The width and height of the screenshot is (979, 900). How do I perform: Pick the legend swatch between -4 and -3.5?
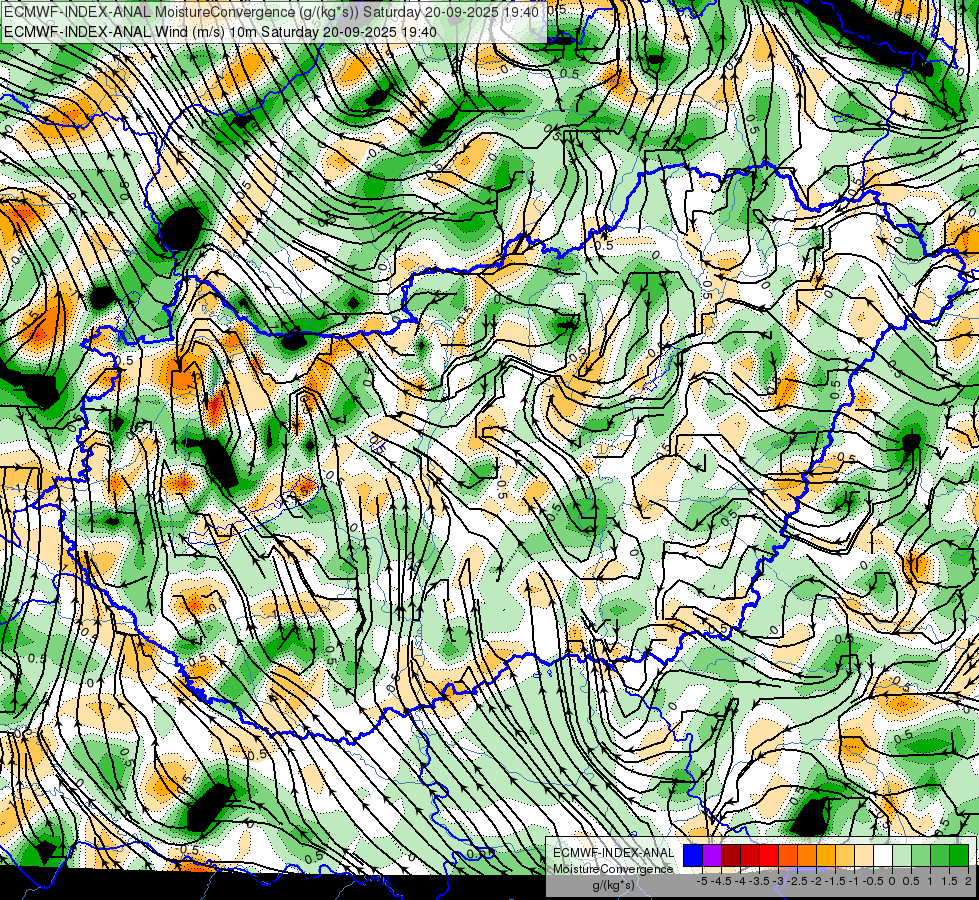[x=750, y=856]
